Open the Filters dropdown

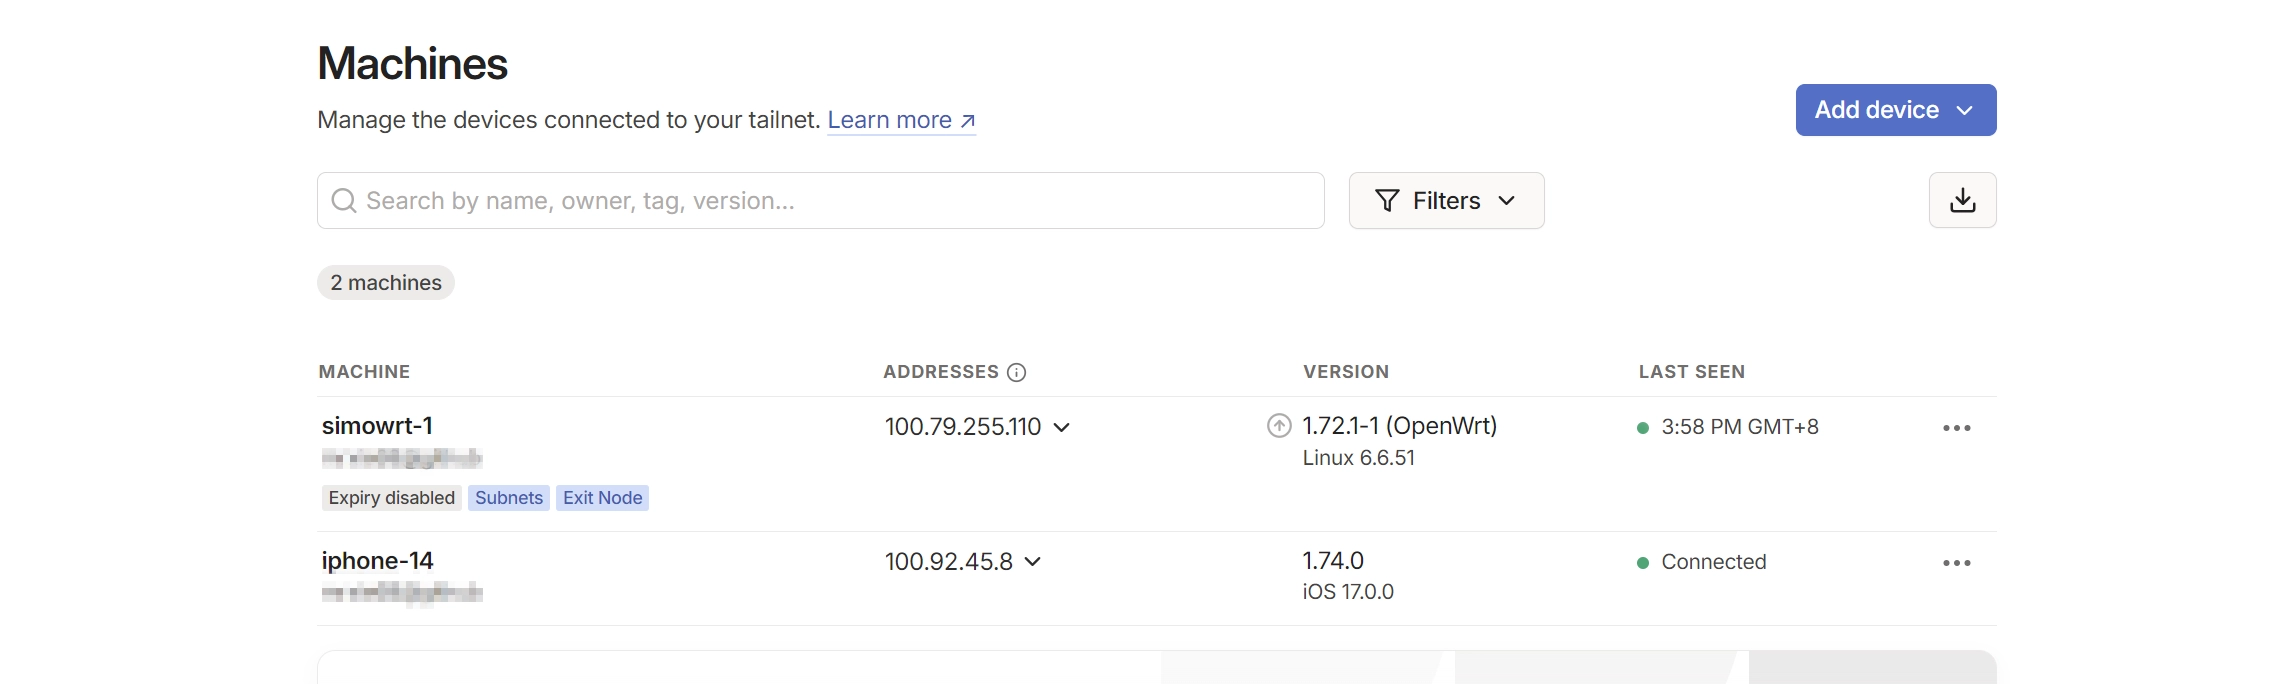1445,201
